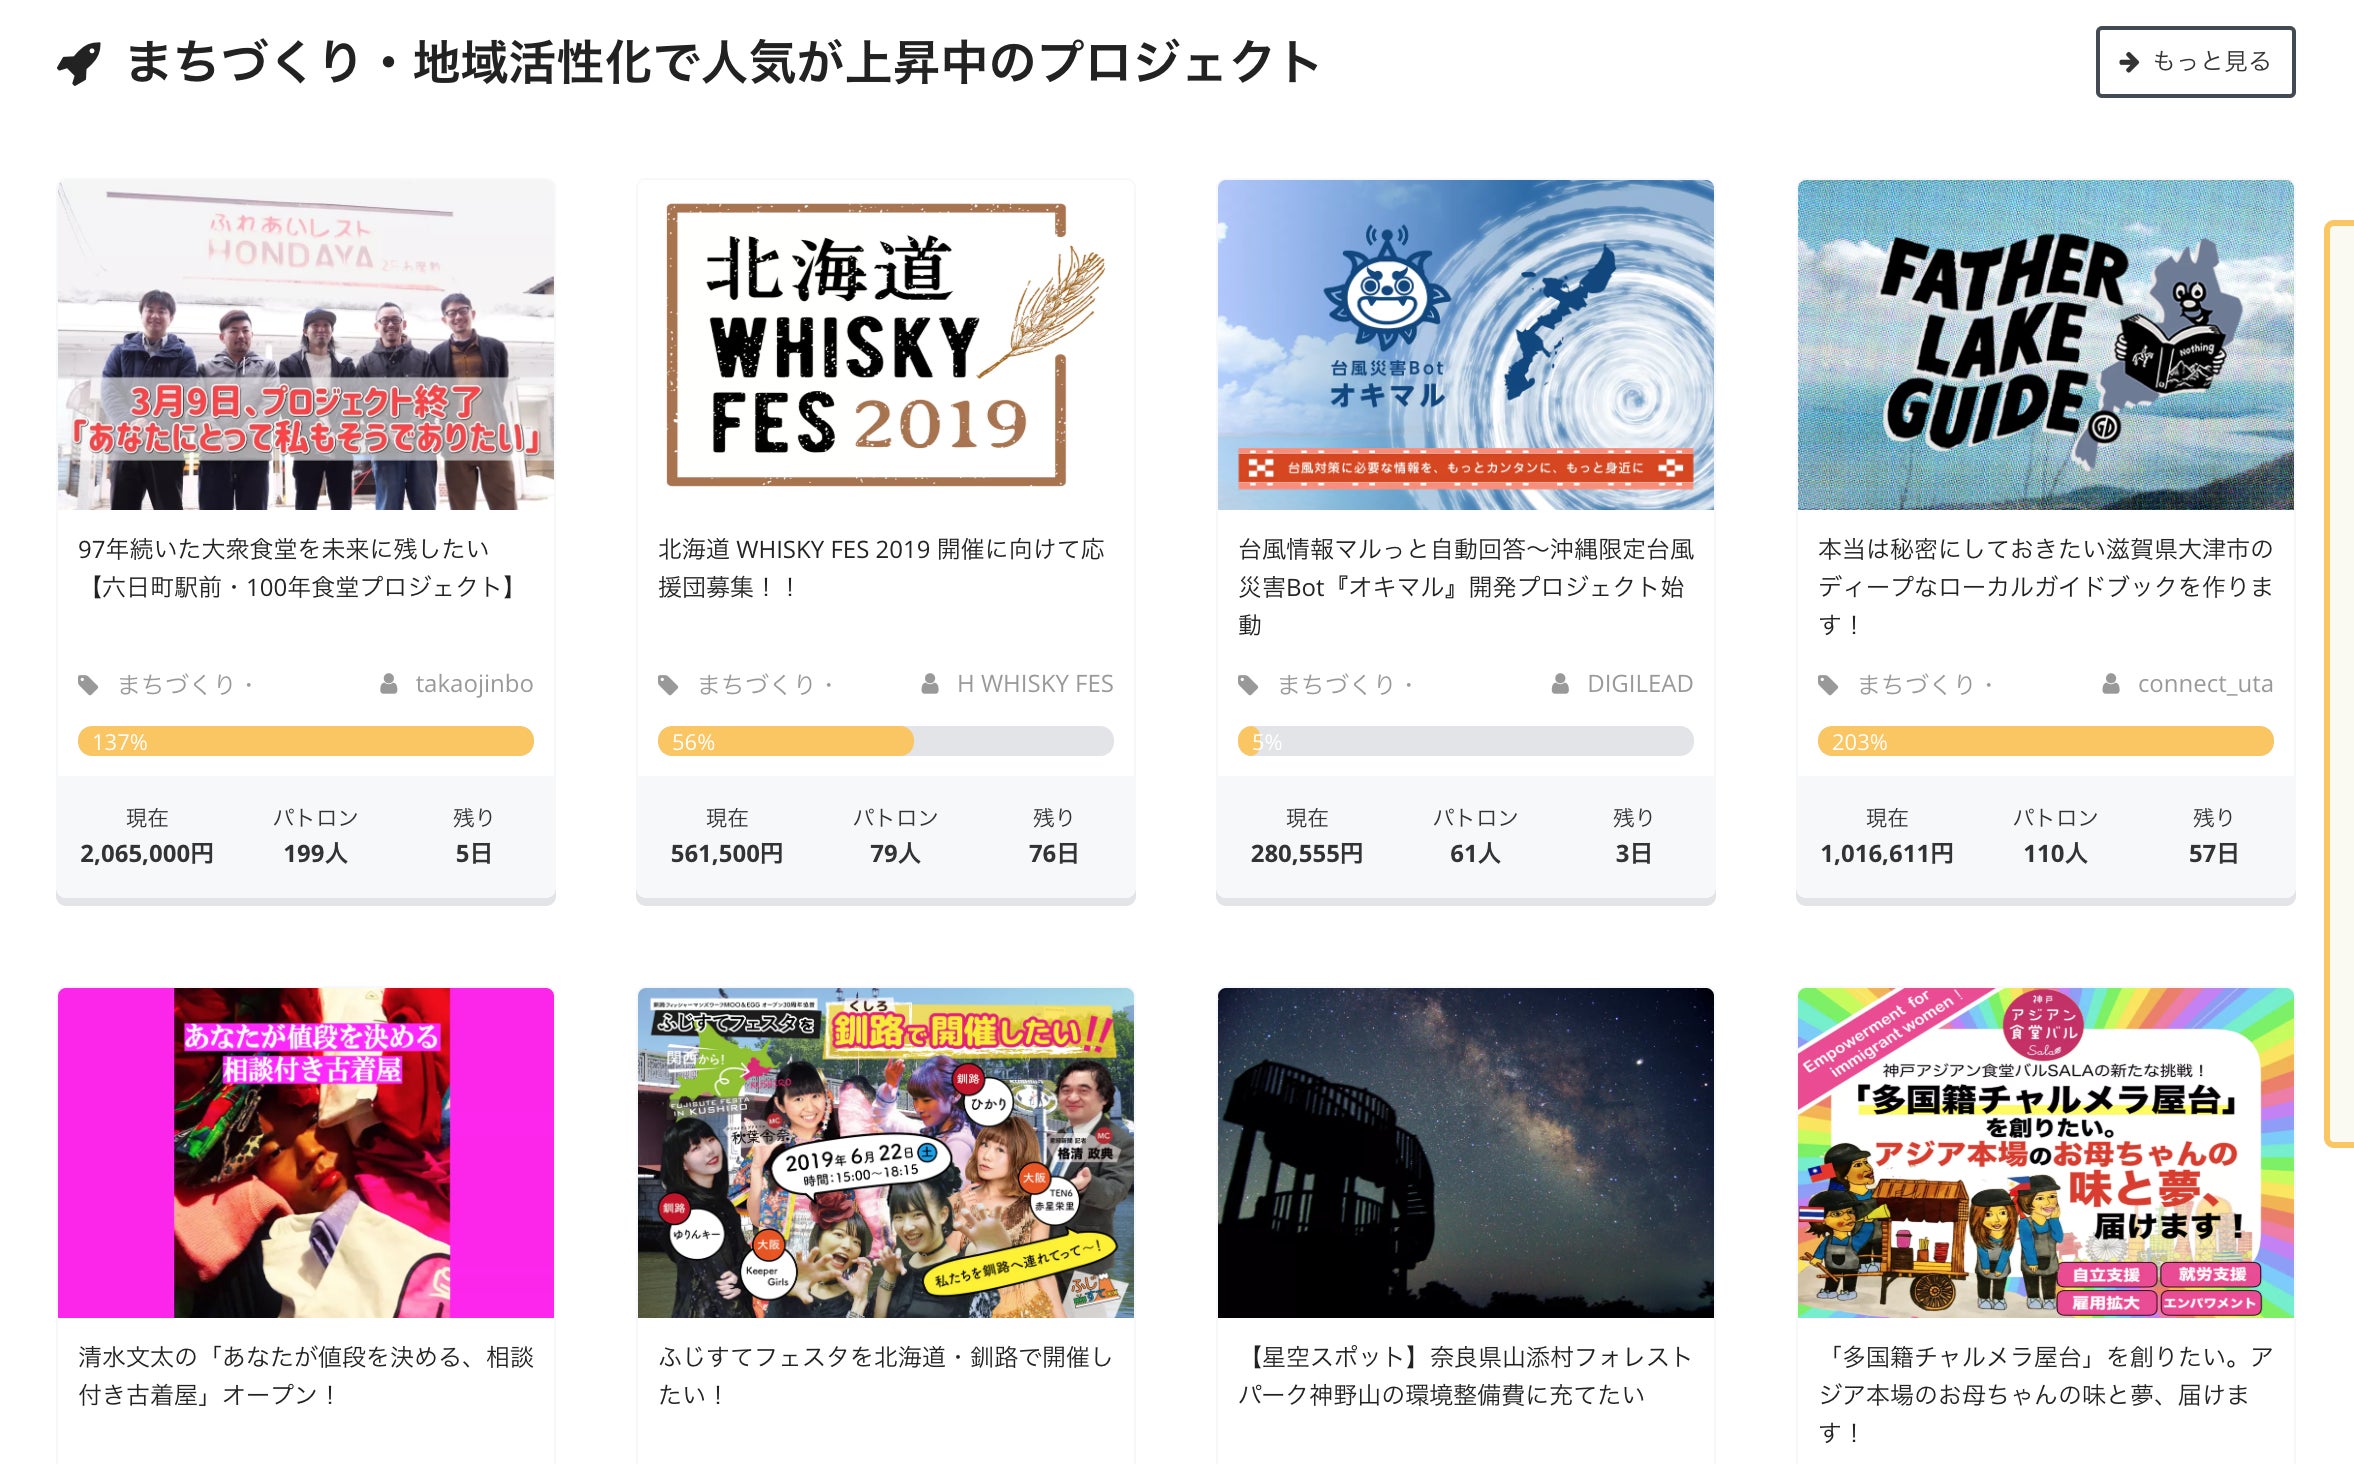Click the user icon next to DIGILEAD
2354x1464 pixels.
coord(1560,684)
